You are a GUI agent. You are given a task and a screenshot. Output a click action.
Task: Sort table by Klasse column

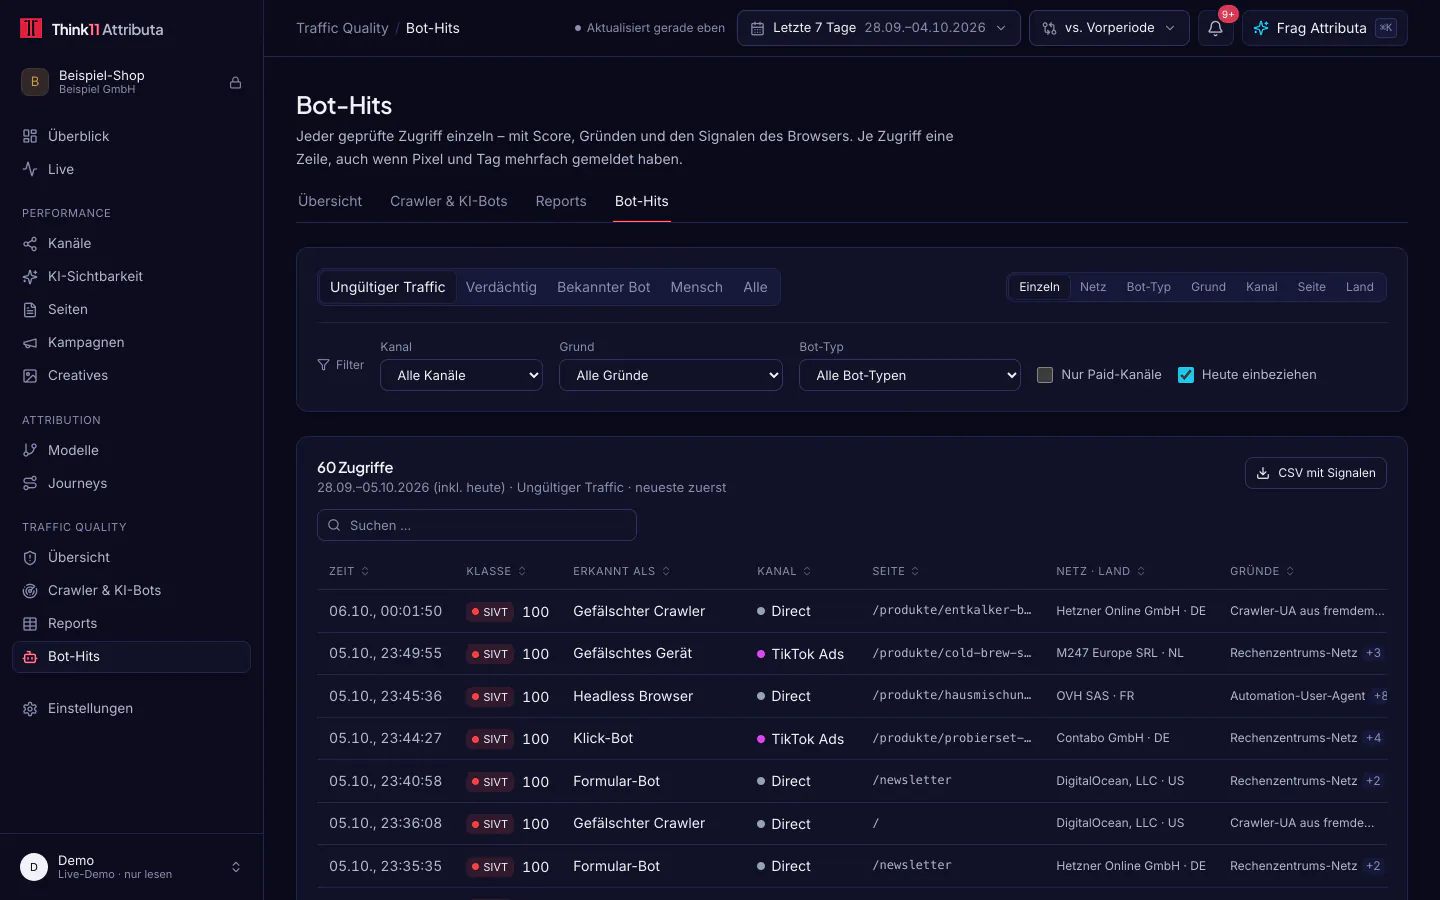[496, 571]
